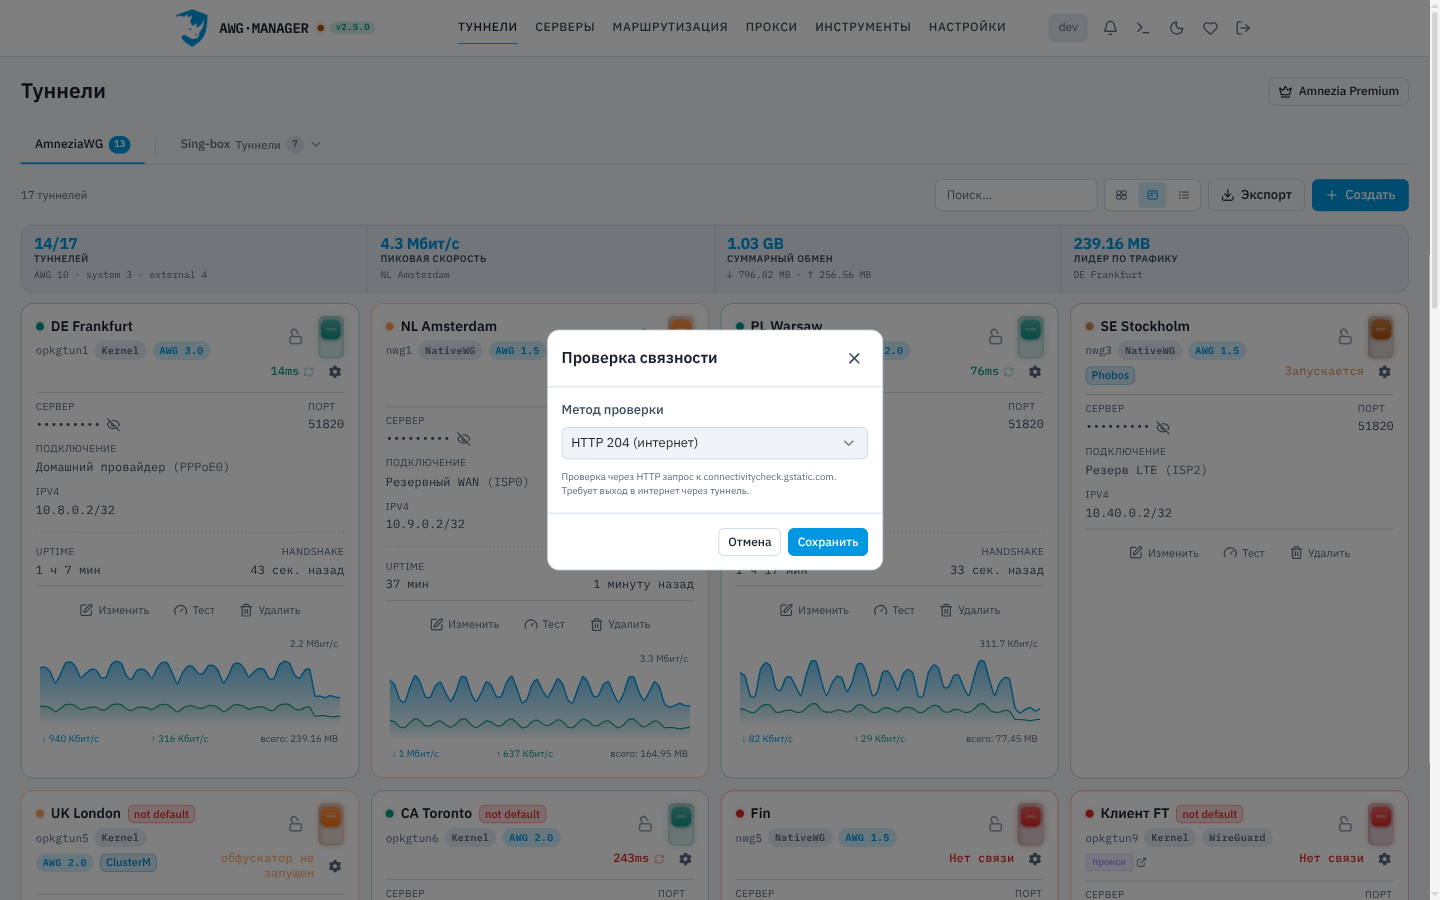This screenshot has width=1440, height=900.
Task: Open settings gear for CA Toronto
Action: tap(685, 859)
